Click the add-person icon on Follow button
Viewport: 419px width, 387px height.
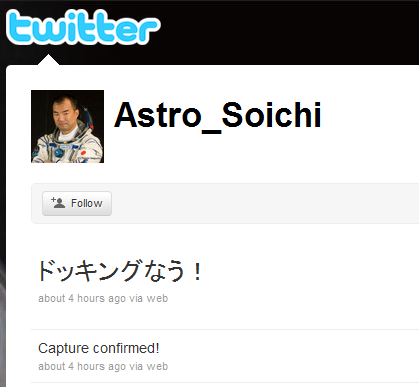pos(58,203)
